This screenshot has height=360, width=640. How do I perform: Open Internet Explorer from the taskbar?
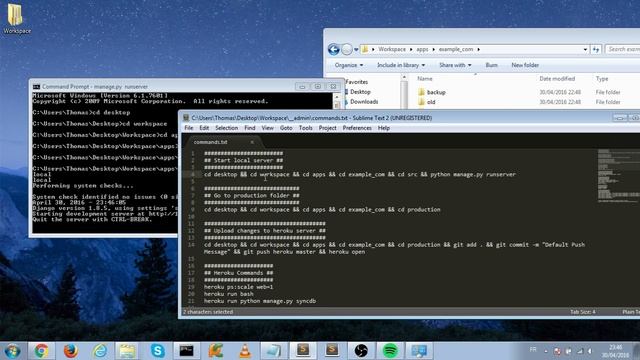click(x=100, y=351)
